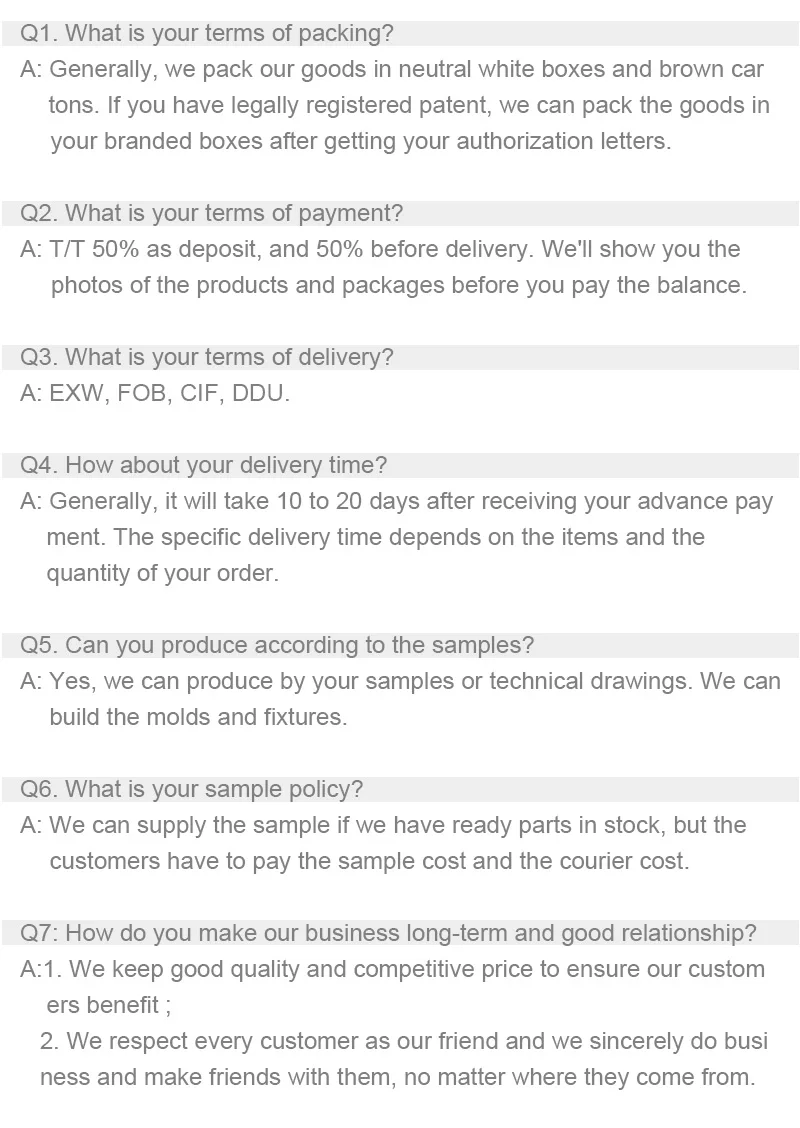
Task: Select the Q6 sample policy question
Action: (x=192, y=789)
